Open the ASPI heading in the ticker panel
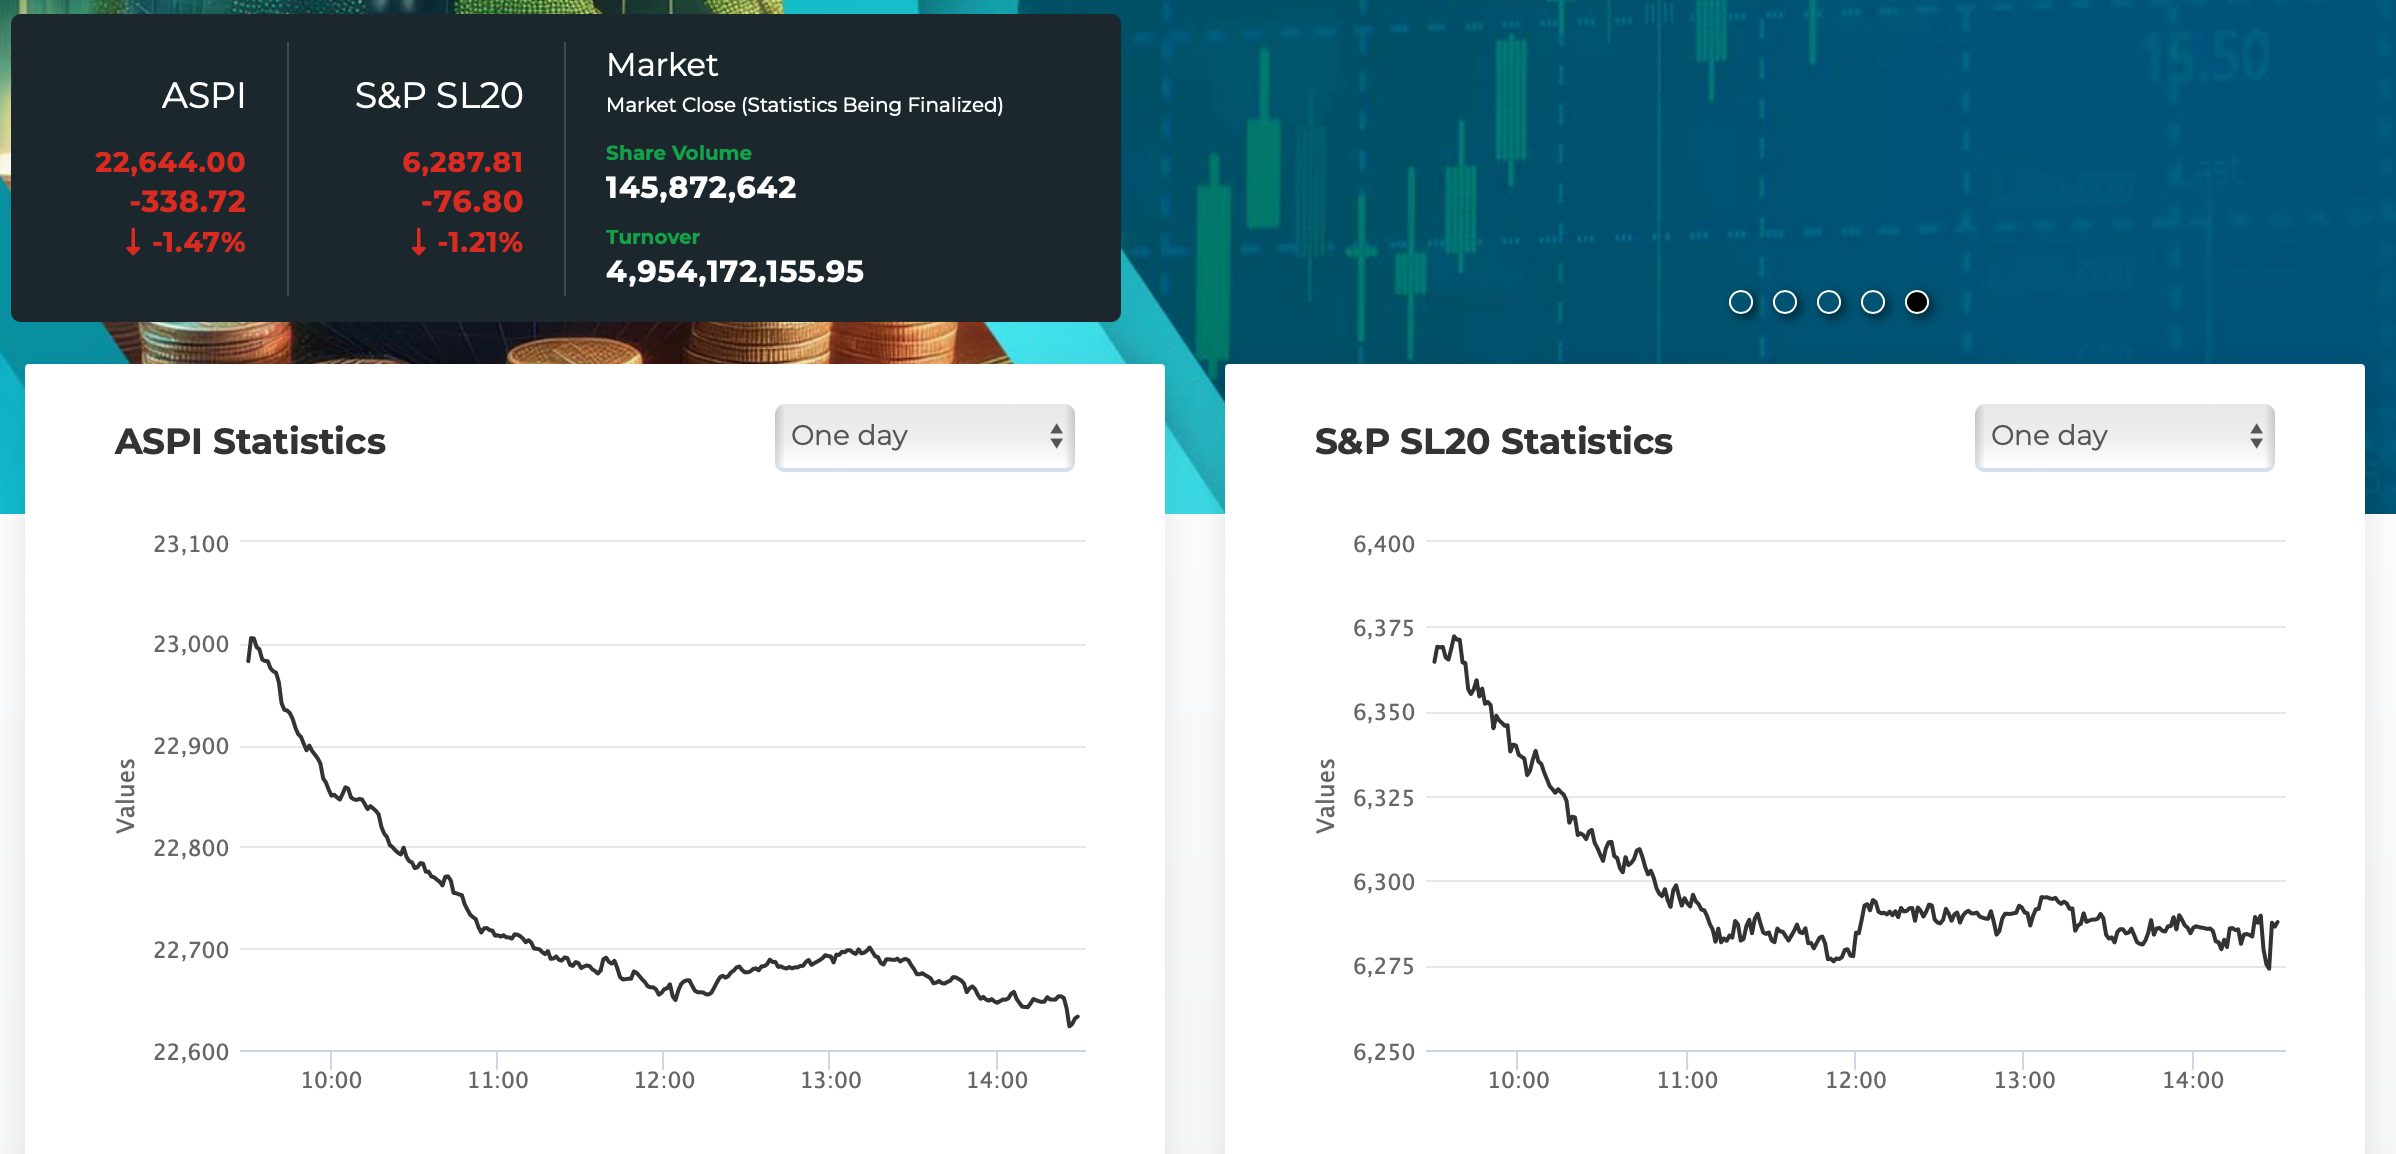The width and height of the screenshot is (2396, 1154). (x=204, y=96)
